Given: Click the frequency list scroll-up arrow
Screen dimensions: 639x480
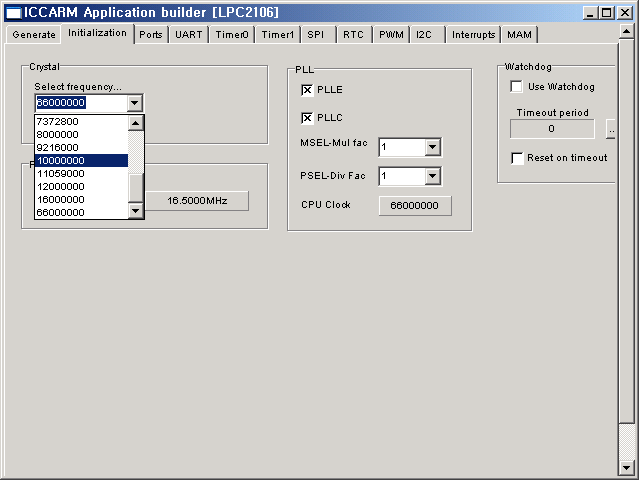Looking at the screenshot, I should (135, 123).
